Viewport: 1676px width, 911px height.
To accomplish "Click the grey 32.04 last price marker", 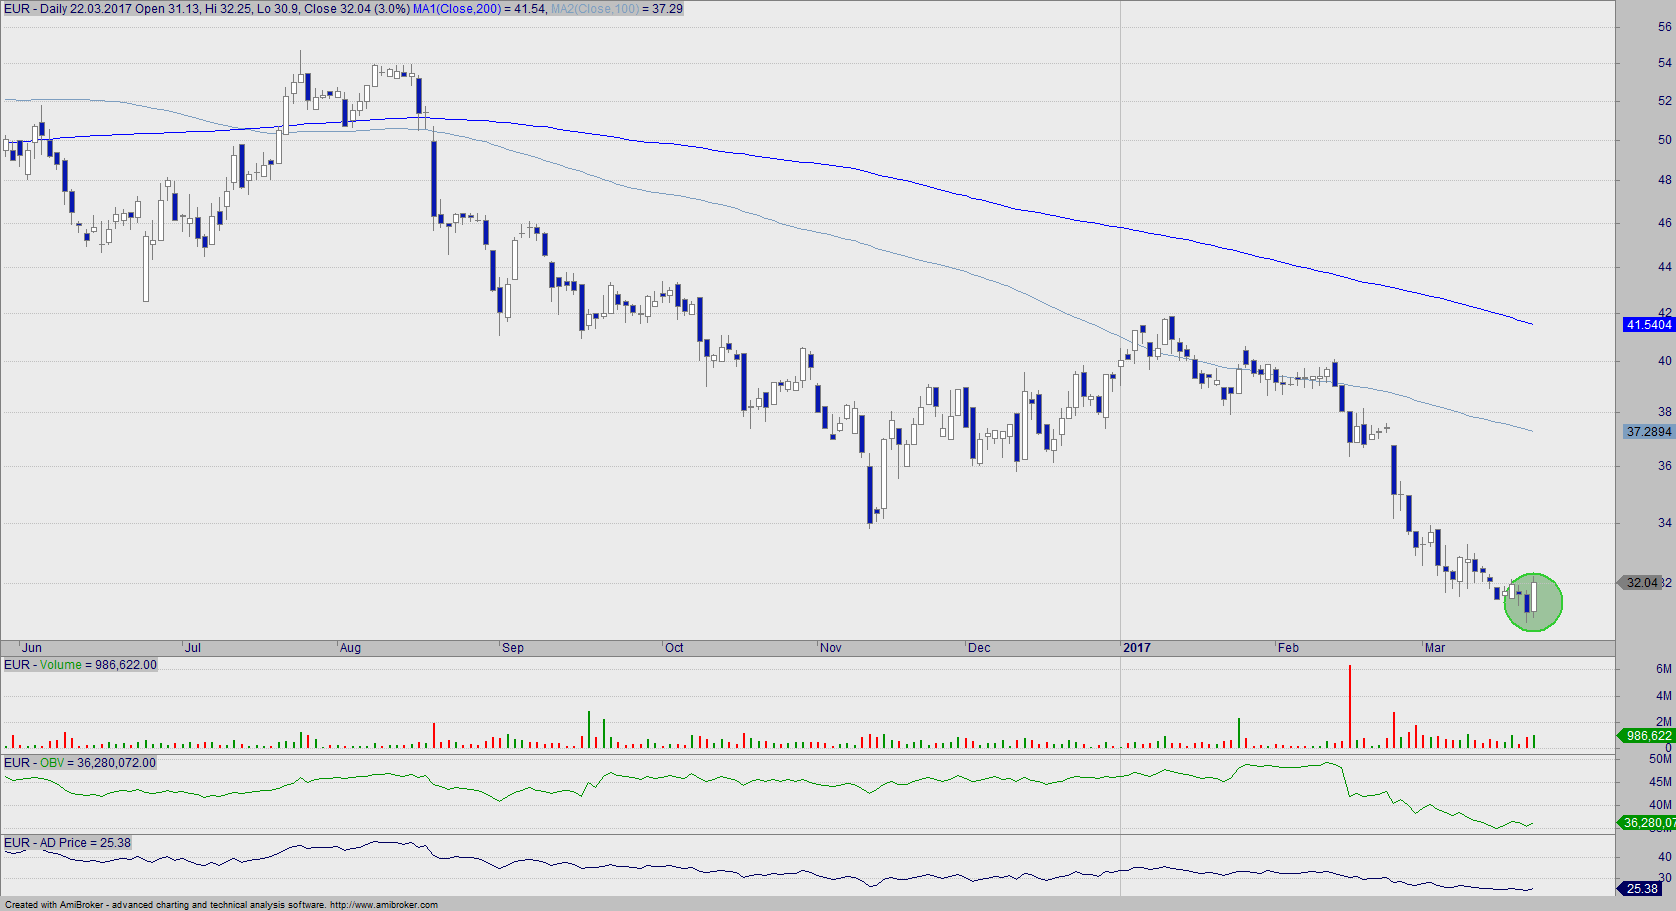I will coord(1641,583).
